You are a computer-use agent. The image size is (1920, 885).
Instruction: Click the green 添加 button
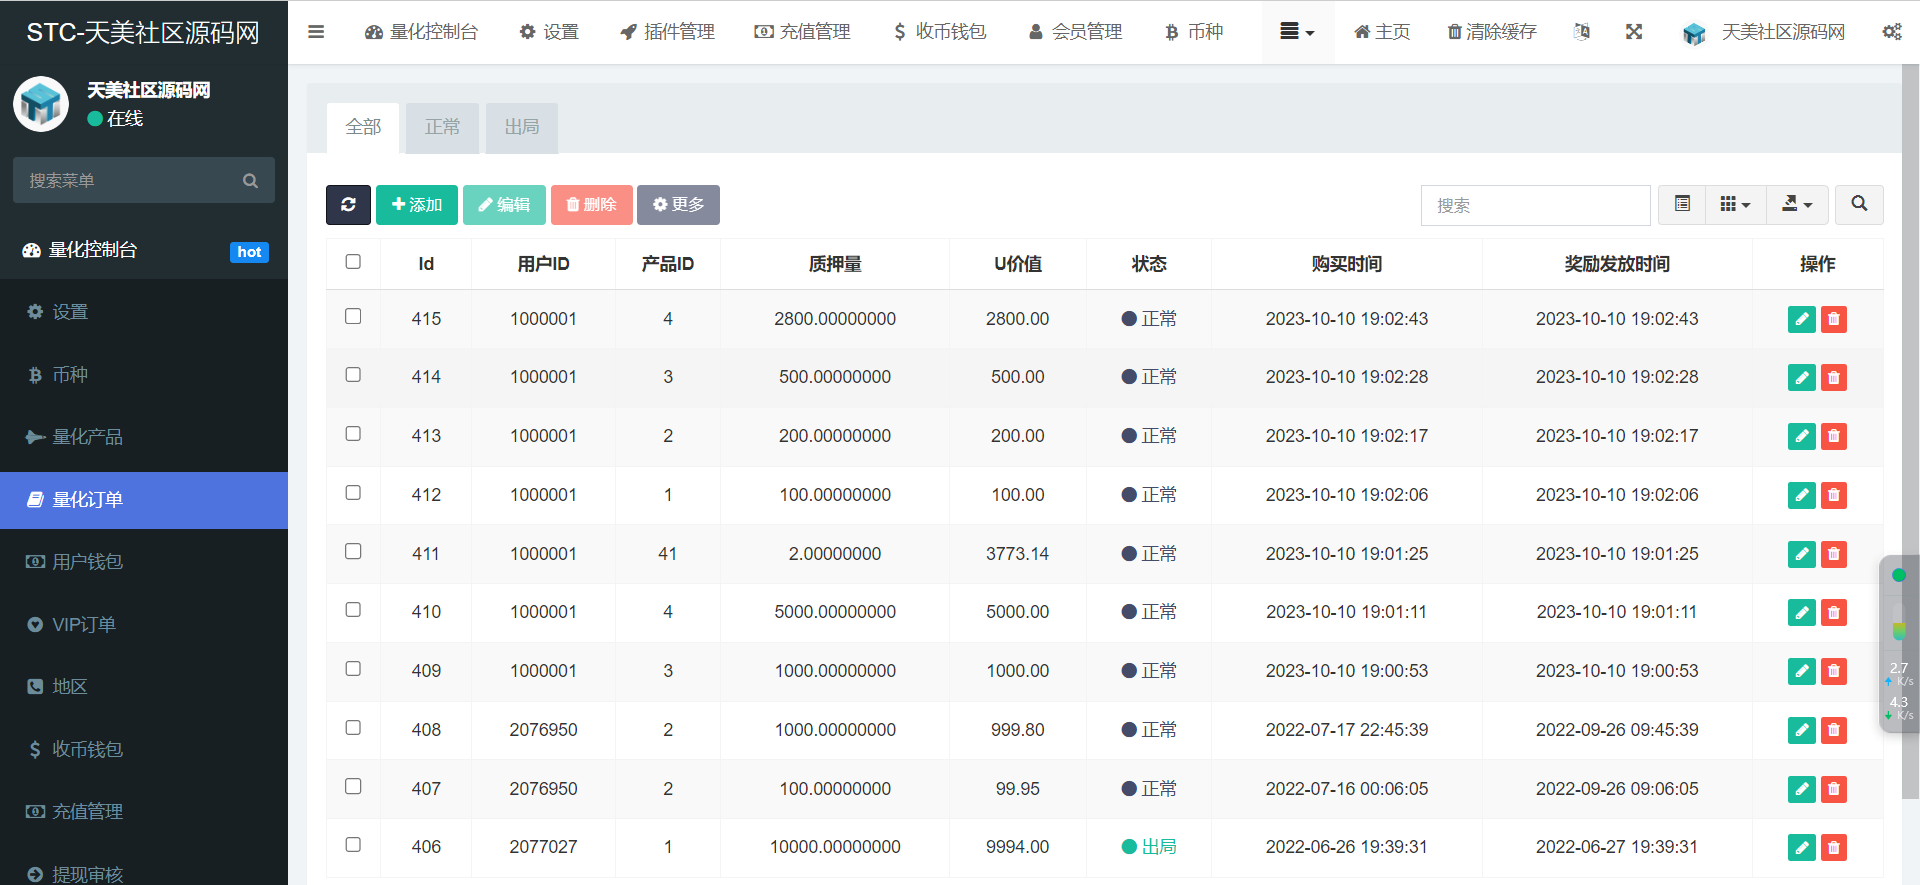[417, 205]
